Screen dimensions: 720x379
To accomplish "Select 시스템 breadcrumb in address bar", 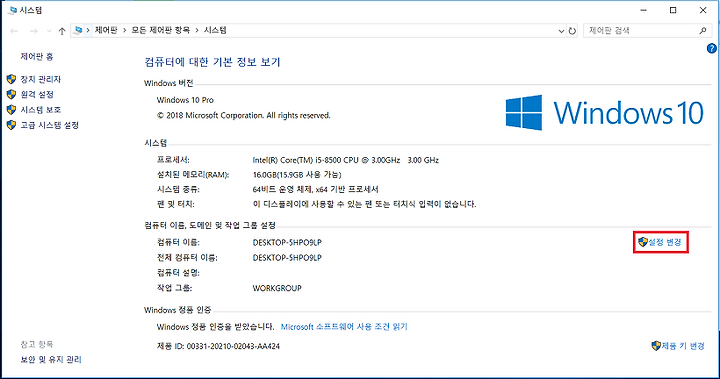I will pyautogui.click(x=215, y=30).
